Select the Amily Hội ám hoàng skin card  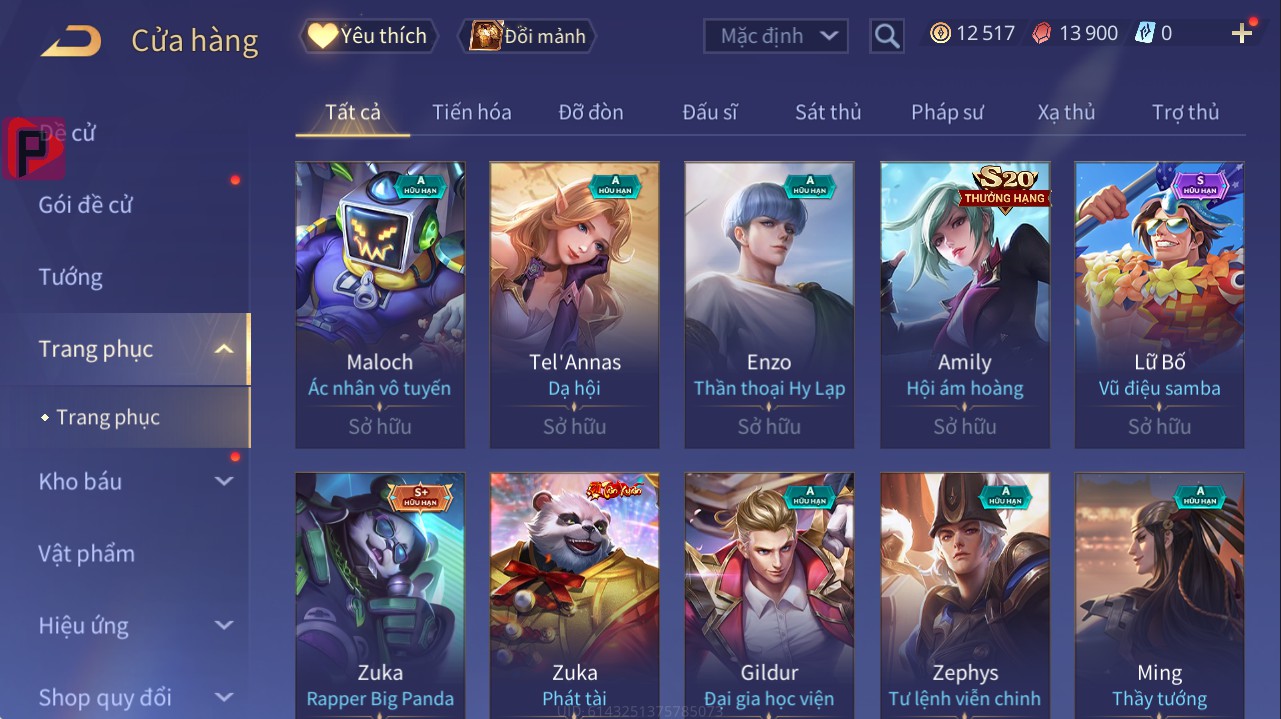point(965,305)
